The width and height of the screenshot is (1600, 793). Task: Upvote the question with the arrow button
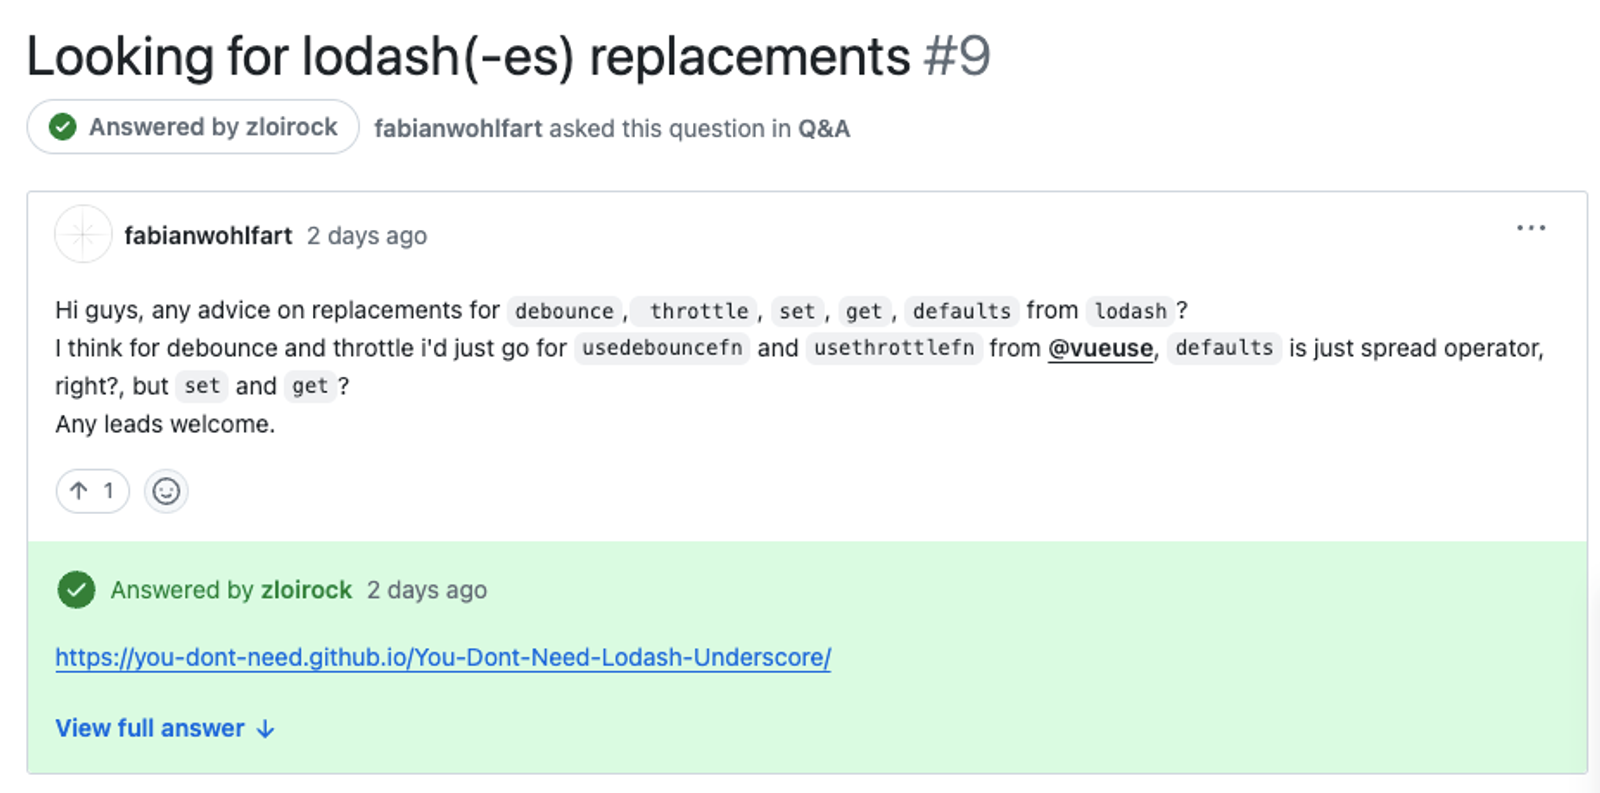tap(92, 491)
